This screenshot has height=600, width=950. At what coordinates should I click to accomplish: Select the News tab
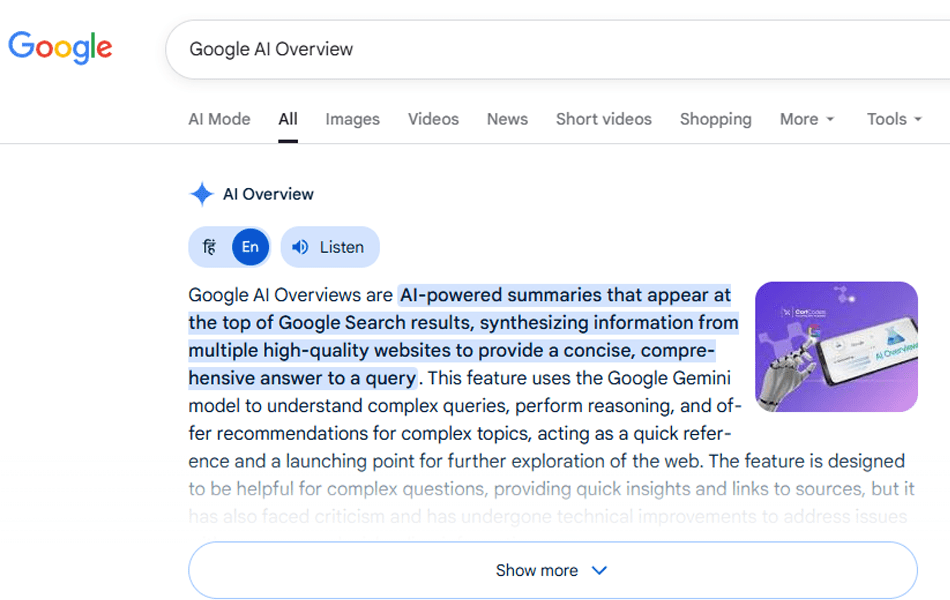pos(507,119)
